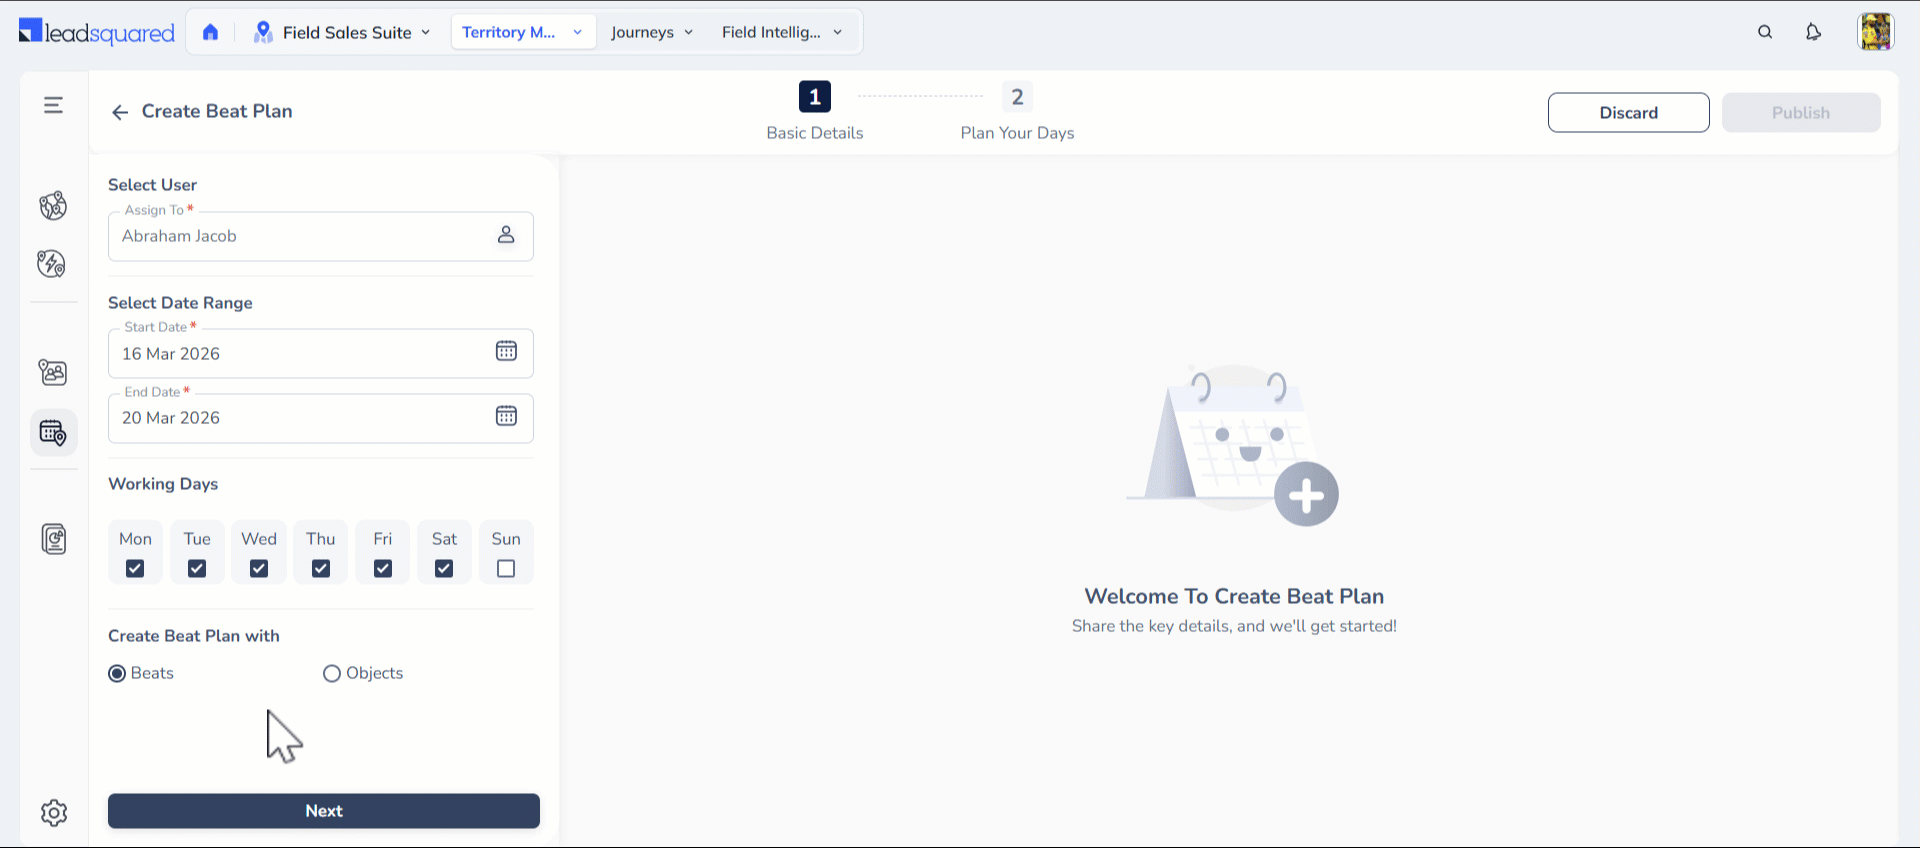Open the document report sidebar icon
Viewport: 1920px width, 848px height.
[x=54, y=538]
